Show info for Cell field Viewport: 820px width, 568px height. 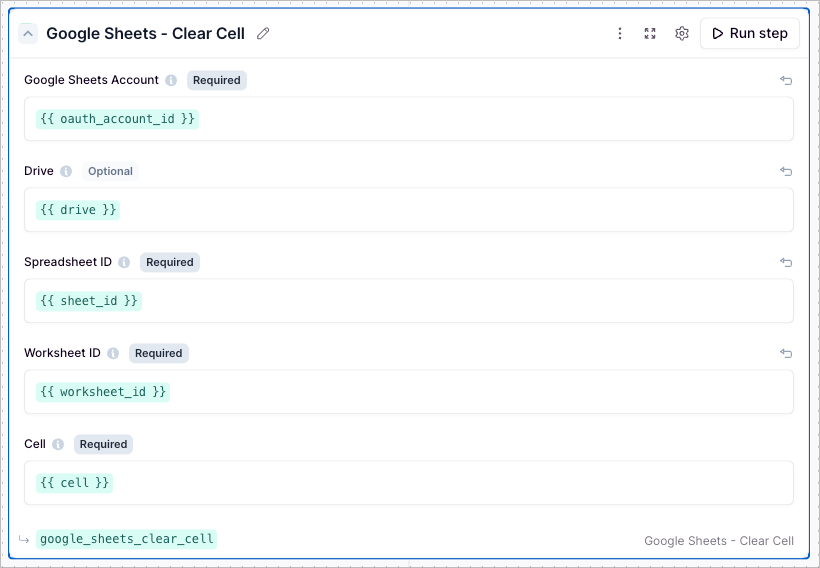coord(58,445)
